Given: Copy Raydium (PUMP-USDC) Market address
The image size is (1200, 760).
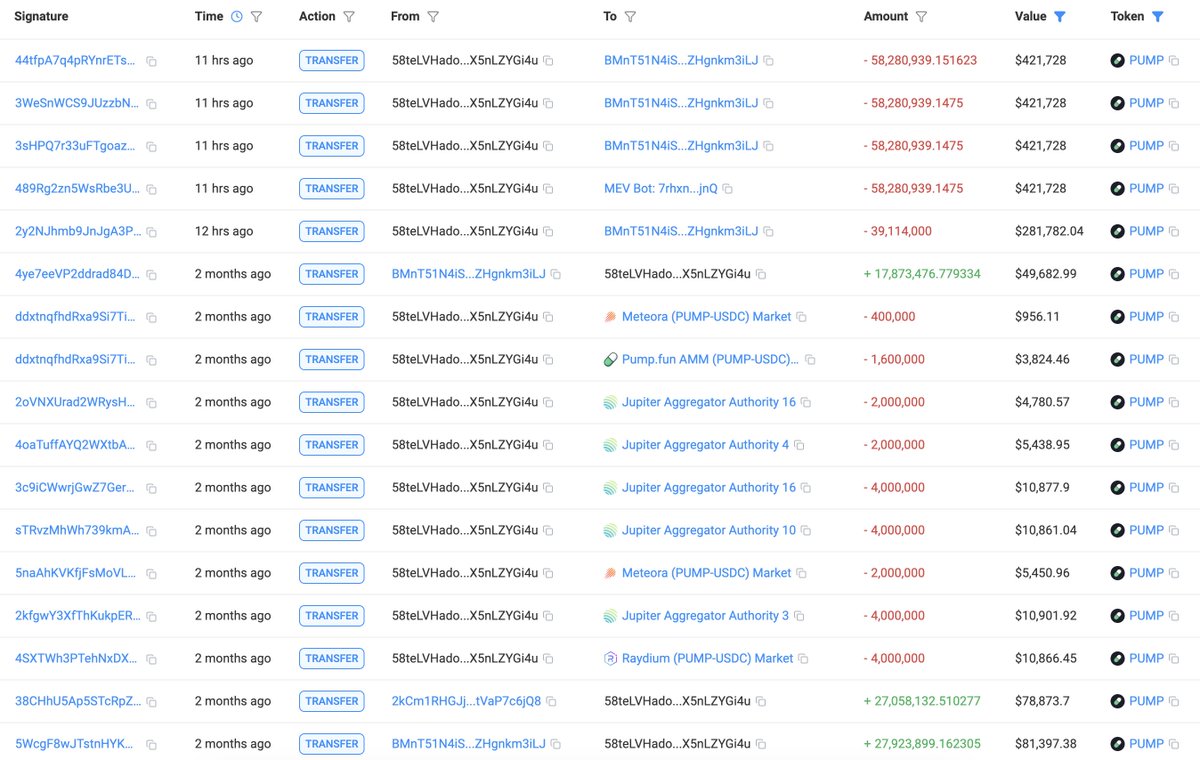Looking at the screenshot, I should click(x=803, y=659).
